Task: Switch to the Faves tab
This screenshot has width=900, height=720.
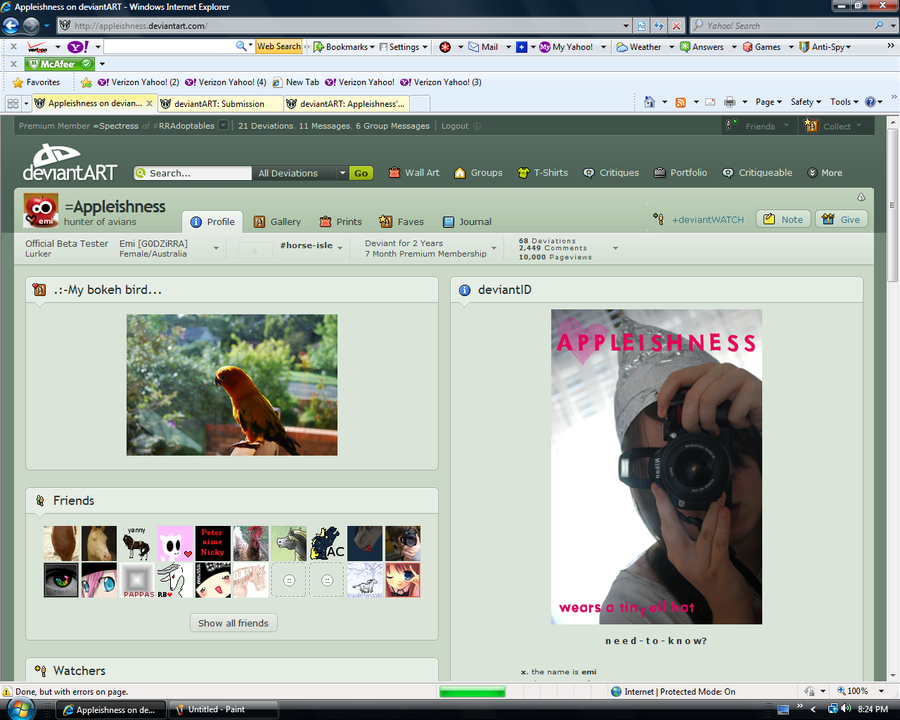Action: 401,222
